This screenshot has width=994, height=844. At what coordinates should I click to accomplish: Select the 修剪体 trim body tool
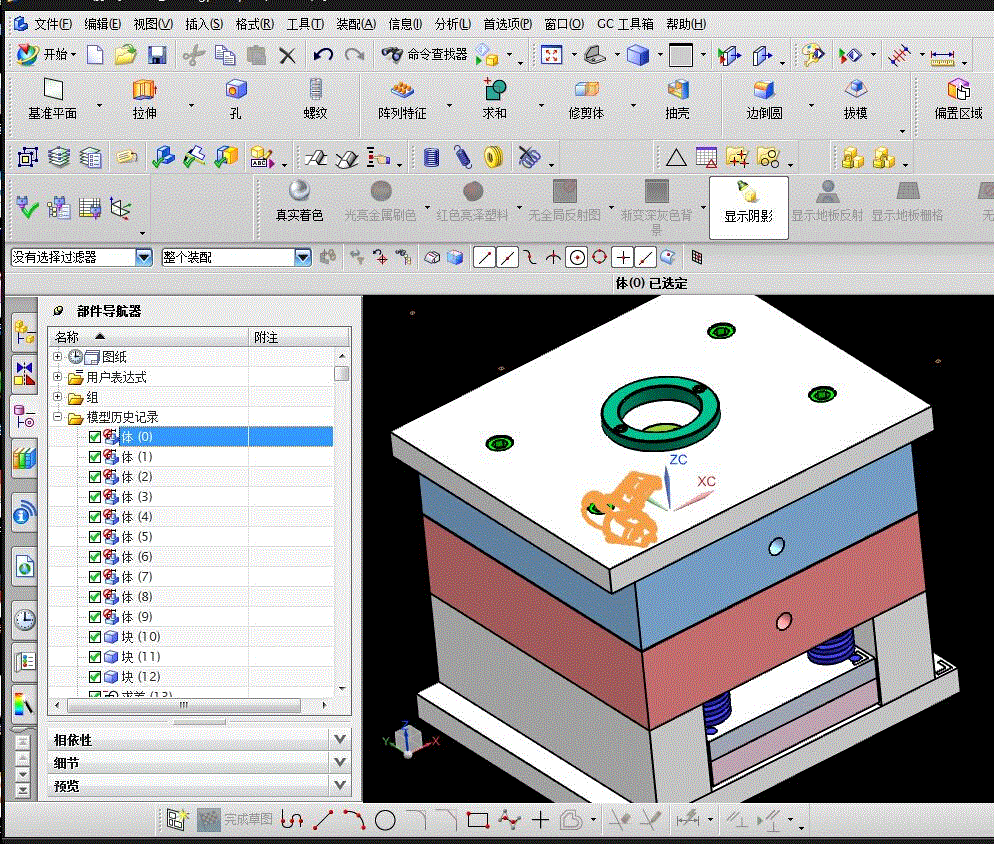tap(586, 100)
